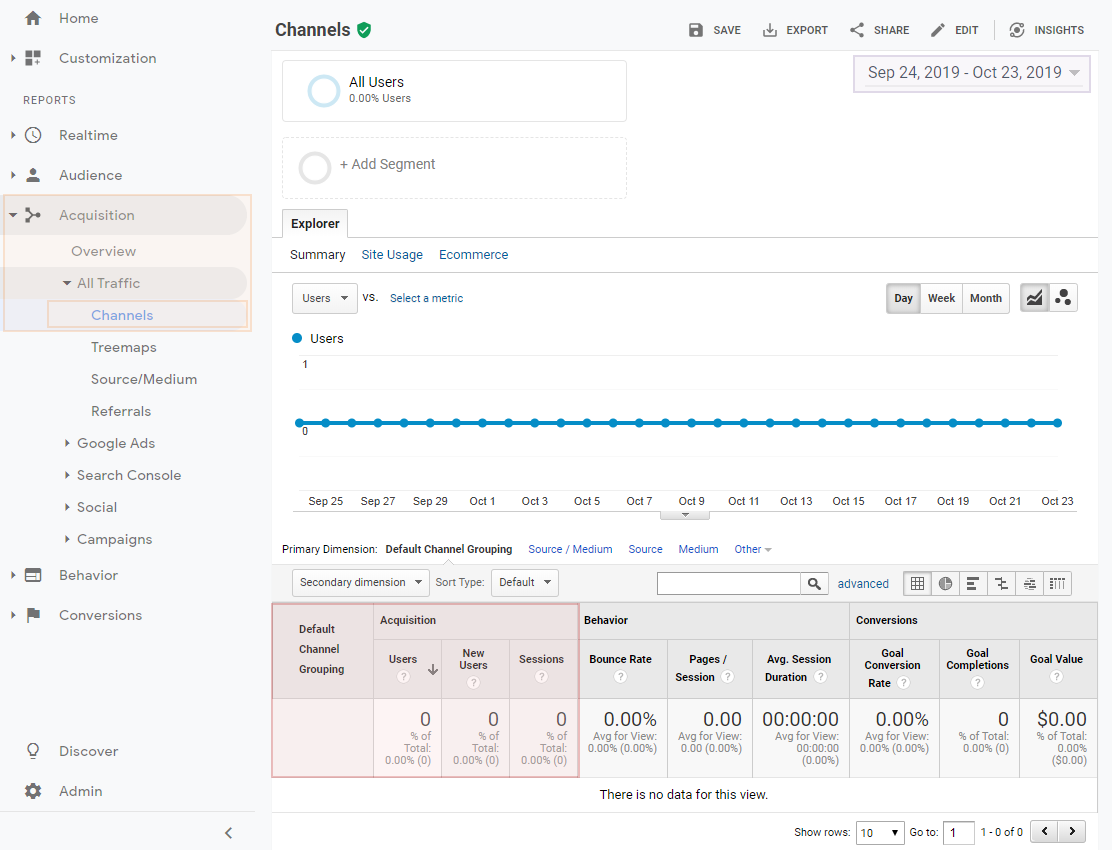Open Audience person icon
The image size is (1112, 850).
[33, 175]
